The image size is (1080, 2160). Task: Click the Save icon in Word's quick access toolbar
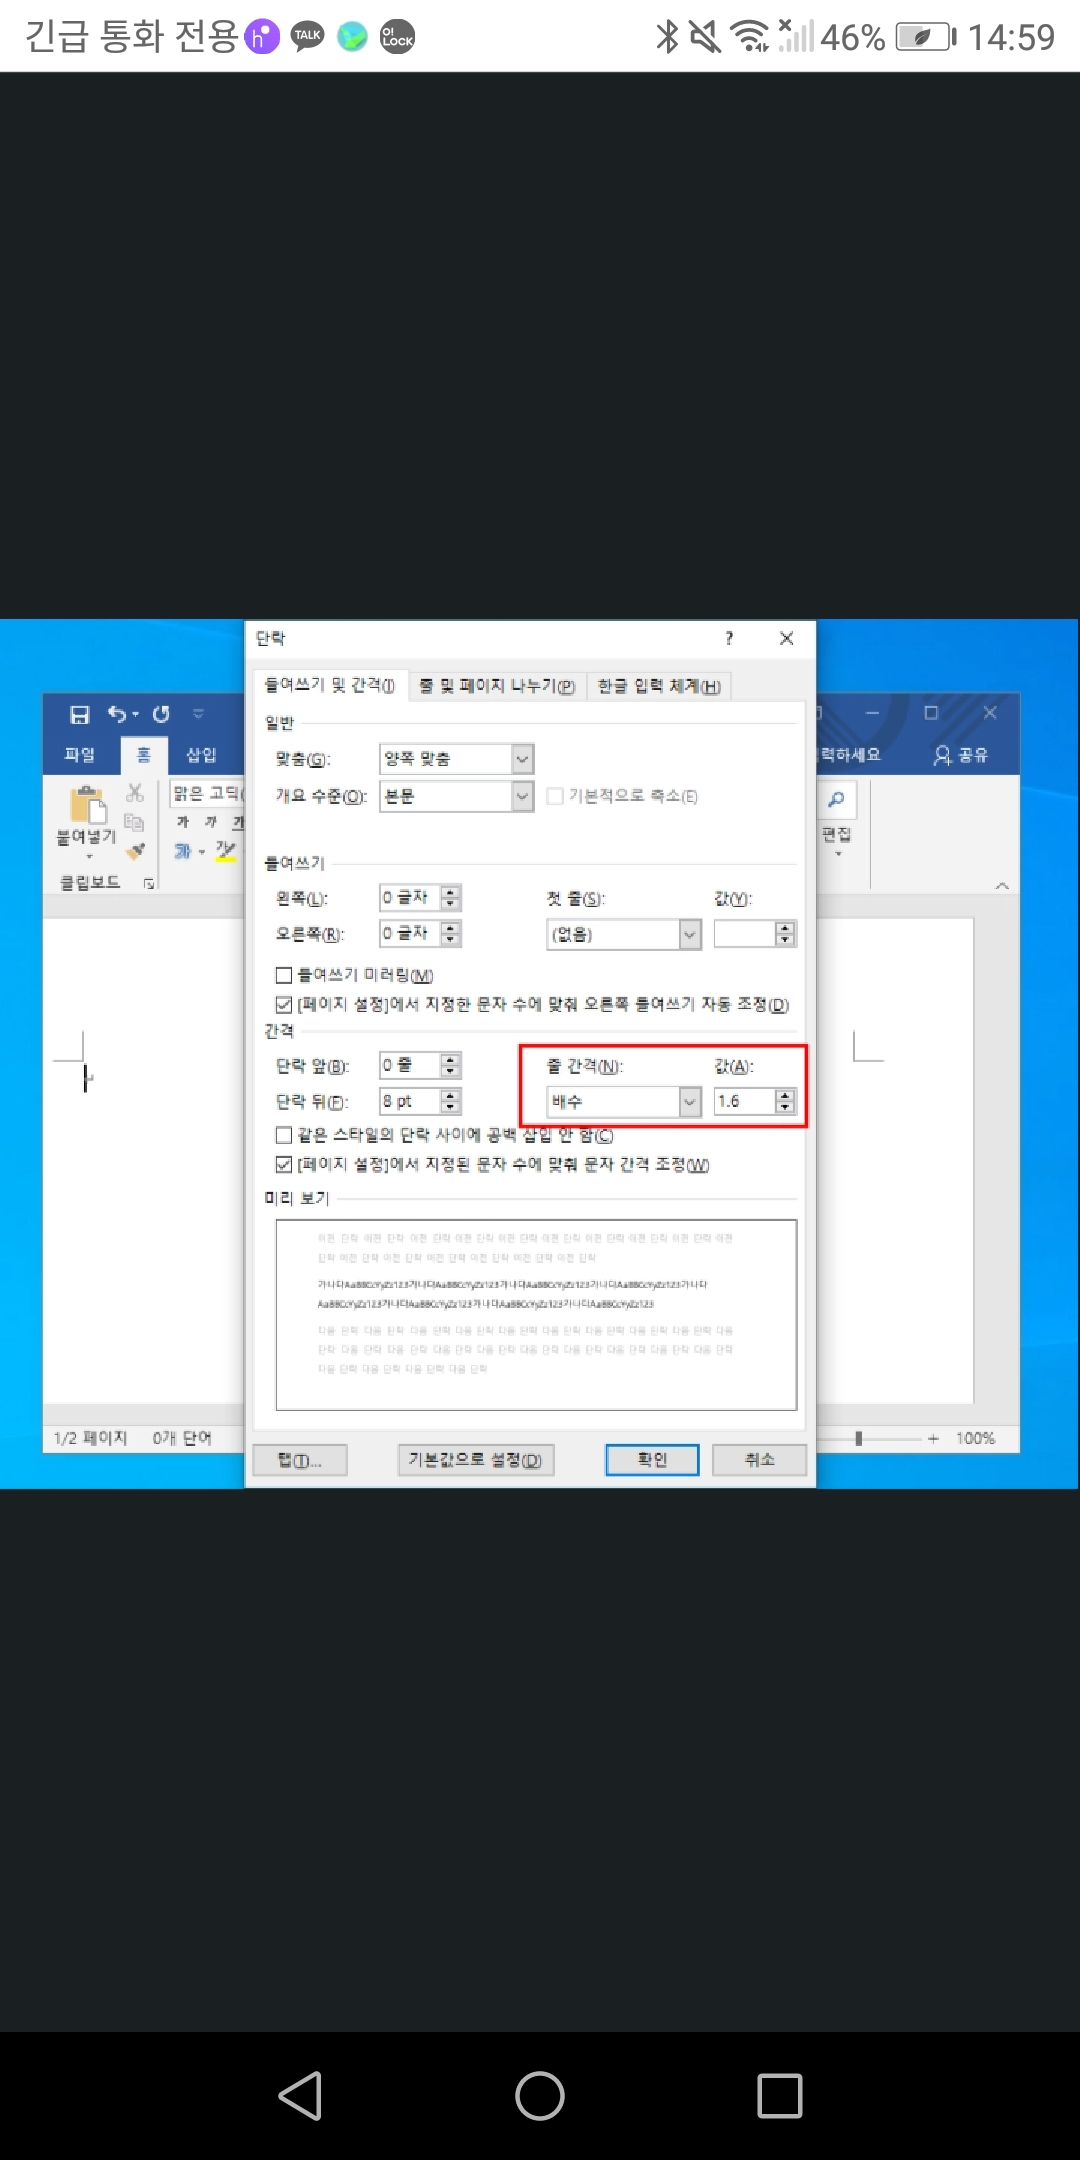80,714
